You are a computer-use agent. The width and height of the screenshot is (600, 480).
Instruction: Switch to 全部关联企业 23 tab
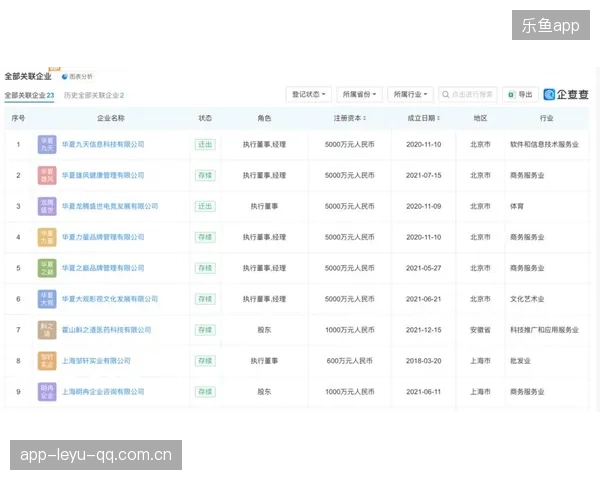pos(29,95)
